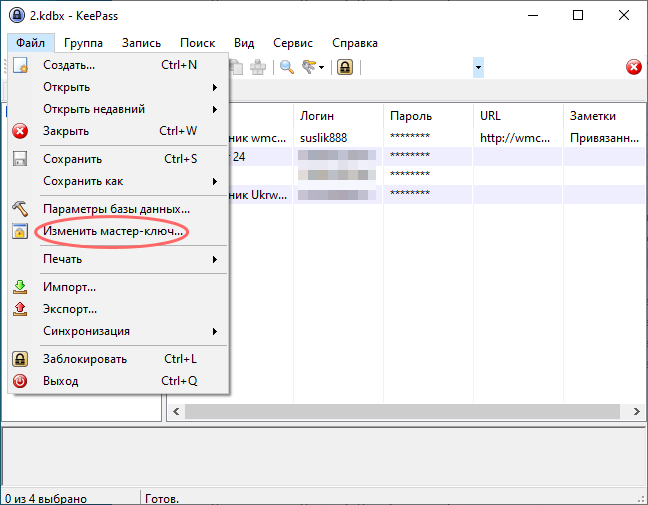
Task: Open the Файл menu
Action: coord(31,43)
